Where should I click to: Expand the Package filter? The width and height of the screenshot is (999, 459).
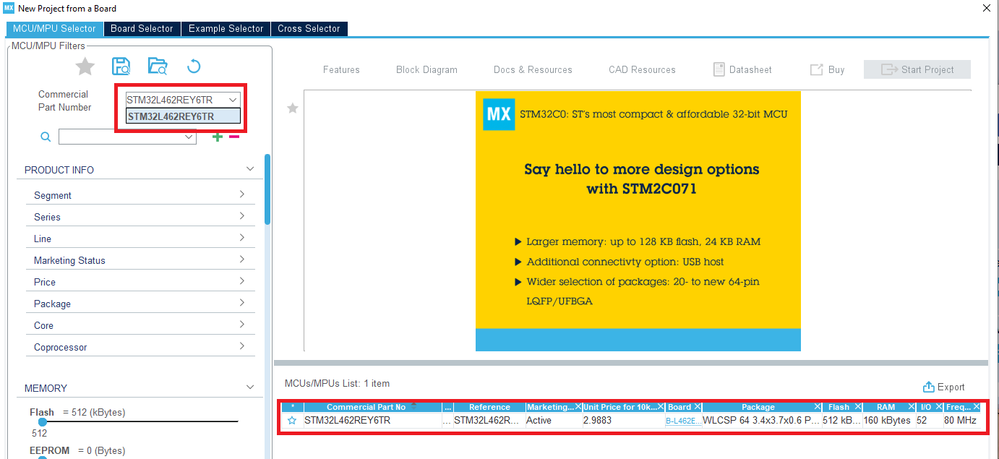[242, 303]
